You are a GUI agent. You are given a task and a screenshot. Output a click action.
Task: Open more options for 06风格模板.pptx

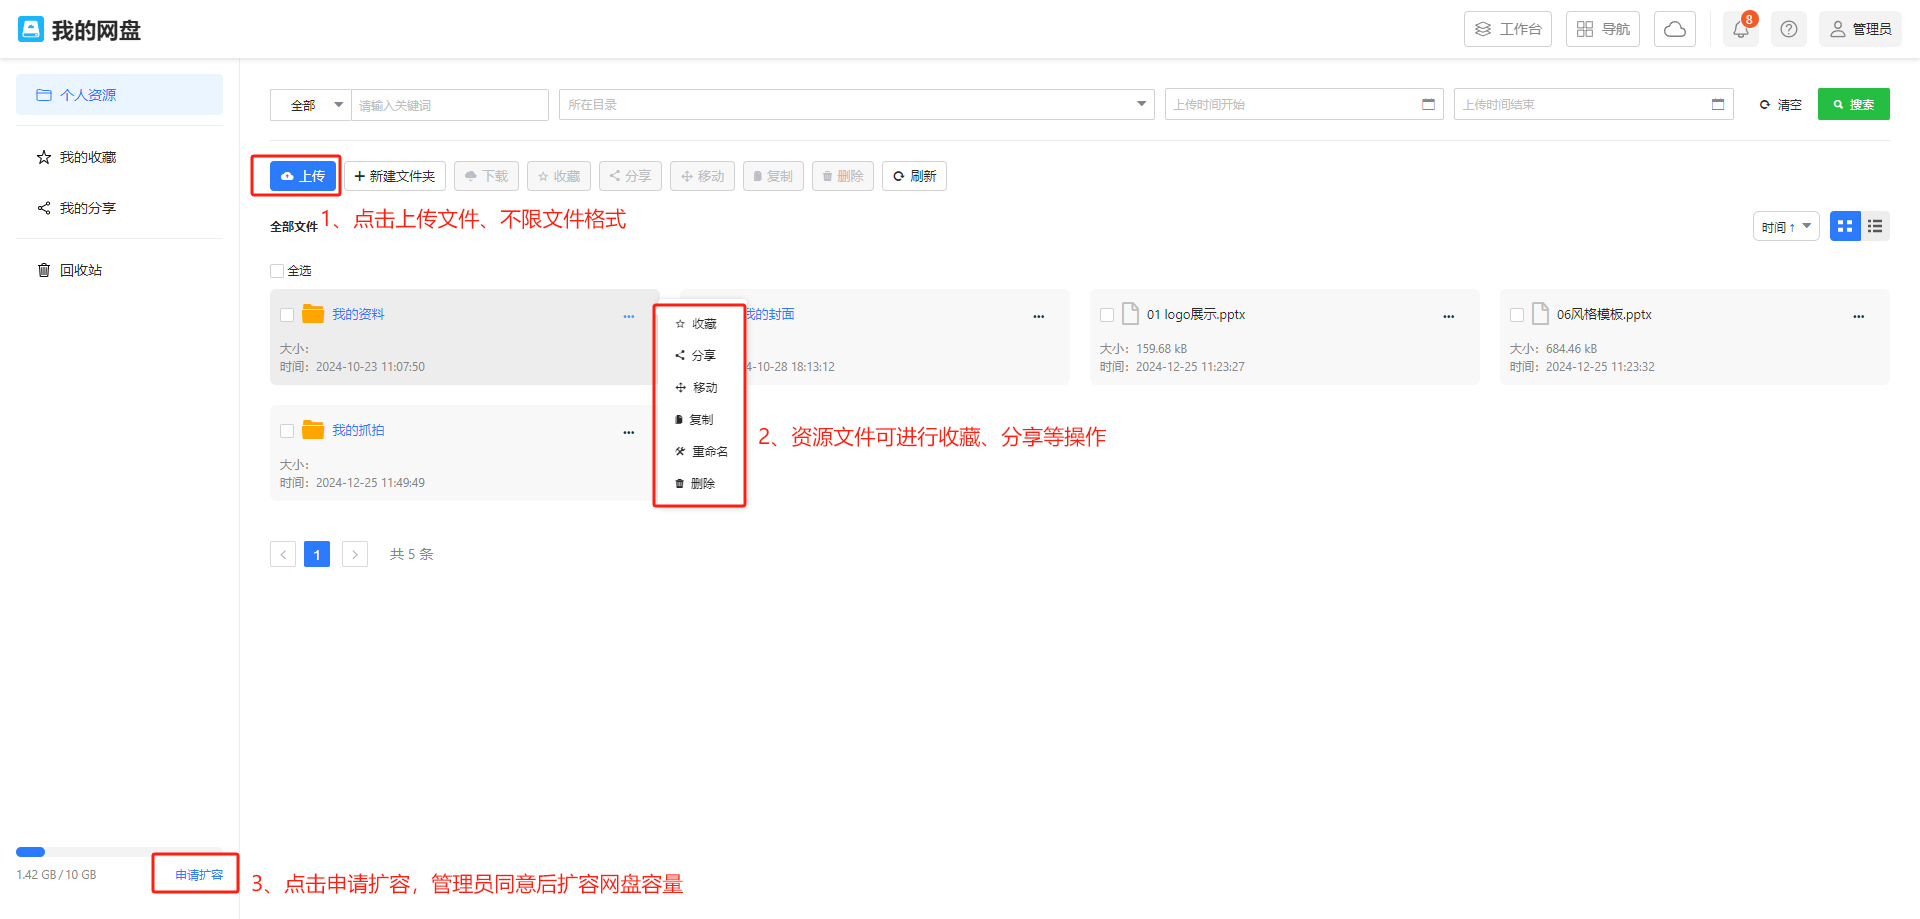pos(1858,316)
